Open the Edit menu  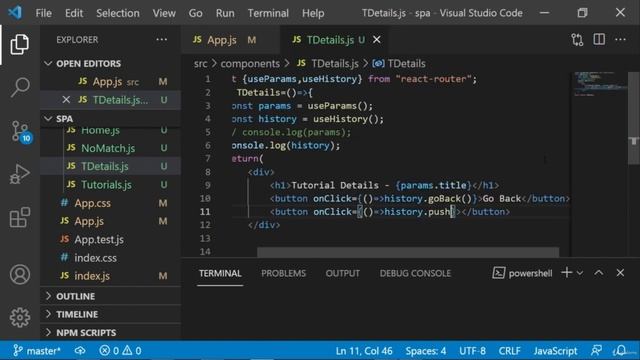pos(74,13)
